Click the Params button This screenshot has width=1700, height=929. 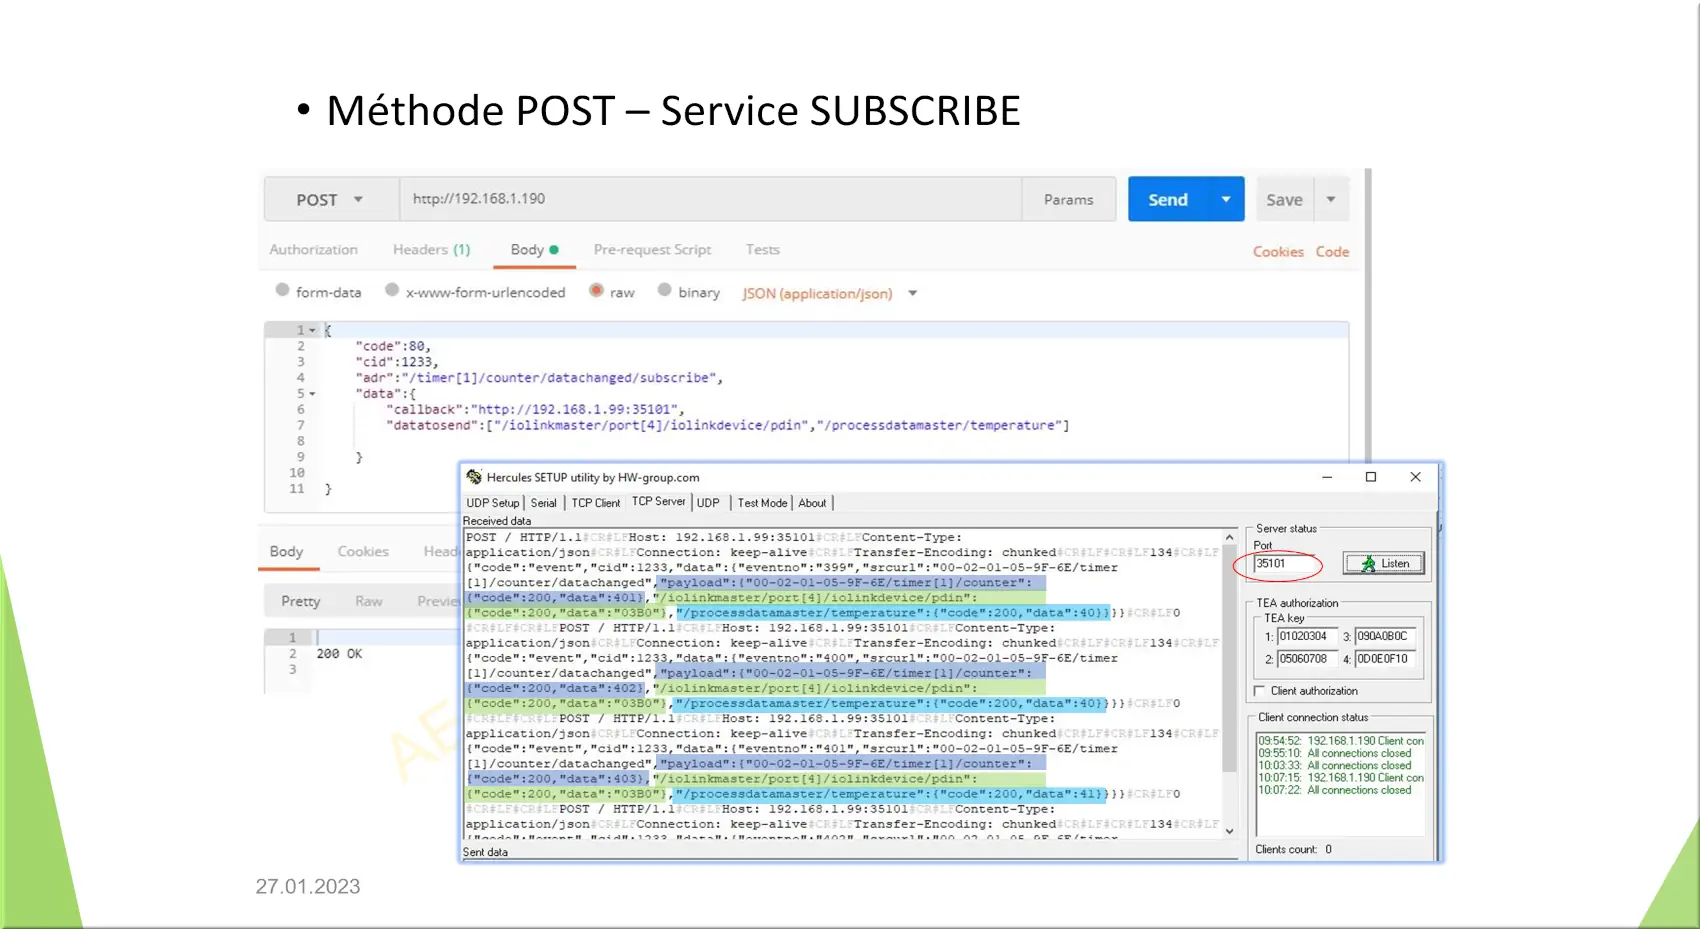(x=1068, y=200)
